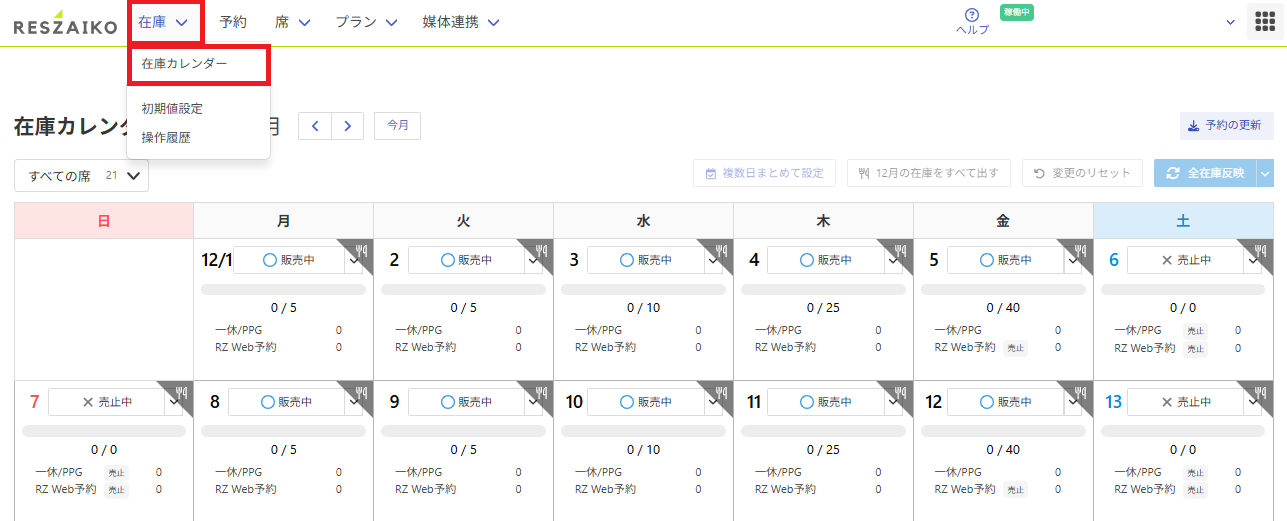Click 変更のリセット button
Screen dimensions: 1287x521
pyautogui.click(x=1082, y=173)
